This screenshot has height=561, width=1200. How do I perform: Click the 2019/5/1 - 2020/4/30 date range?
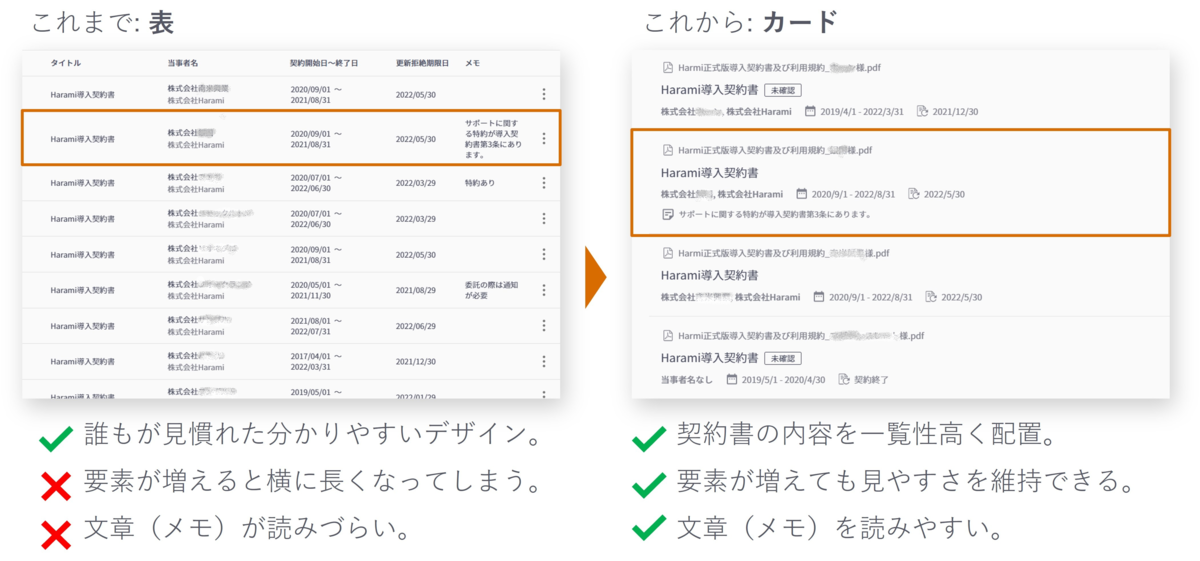point(785,379)
